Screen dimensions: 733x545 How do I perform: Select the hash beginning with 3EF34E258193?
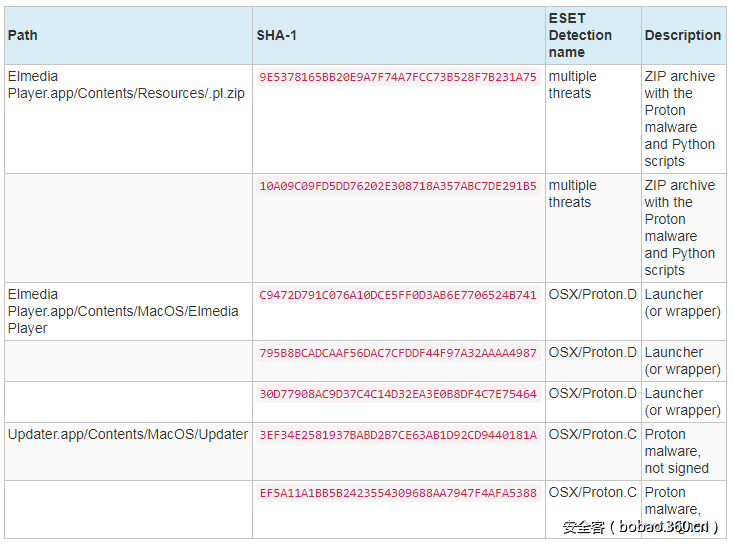pyautogui.click(x=398, y=435)
